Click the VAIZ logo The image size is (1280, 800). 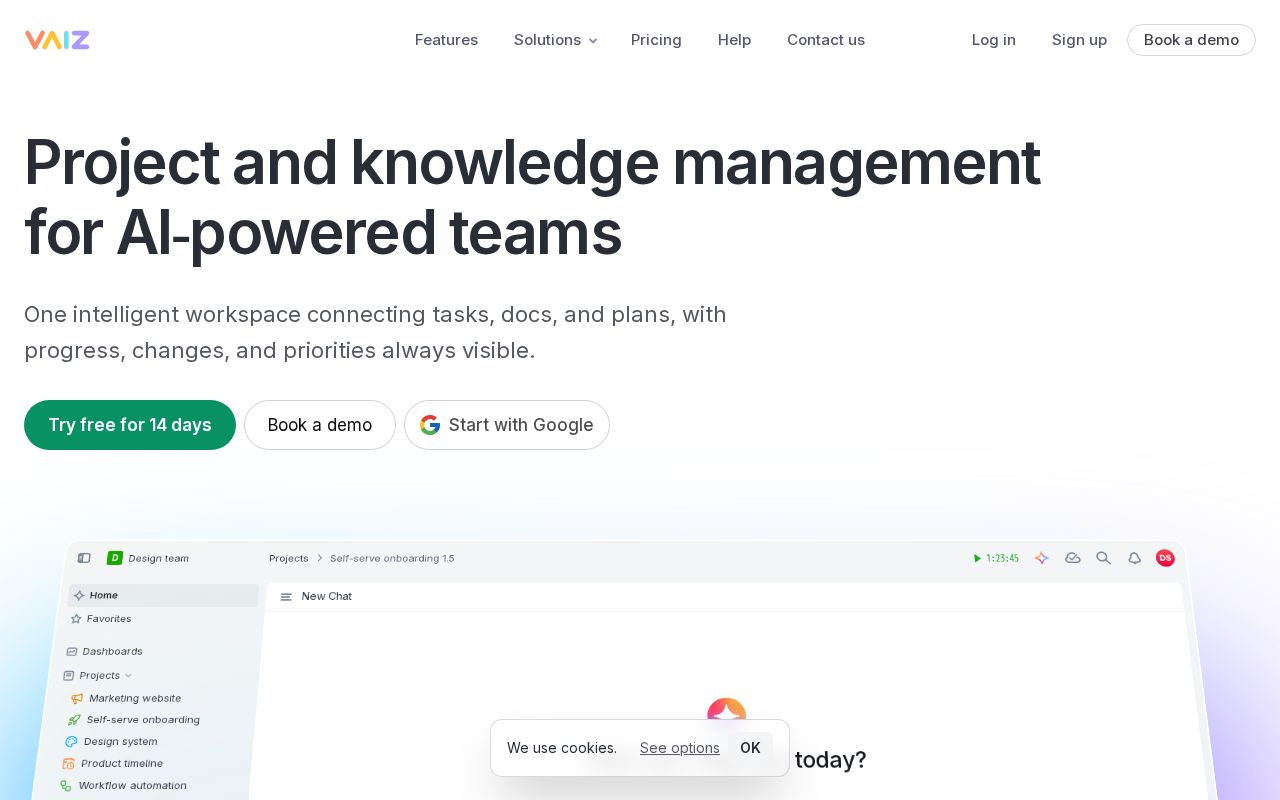(x=57, y=40)
